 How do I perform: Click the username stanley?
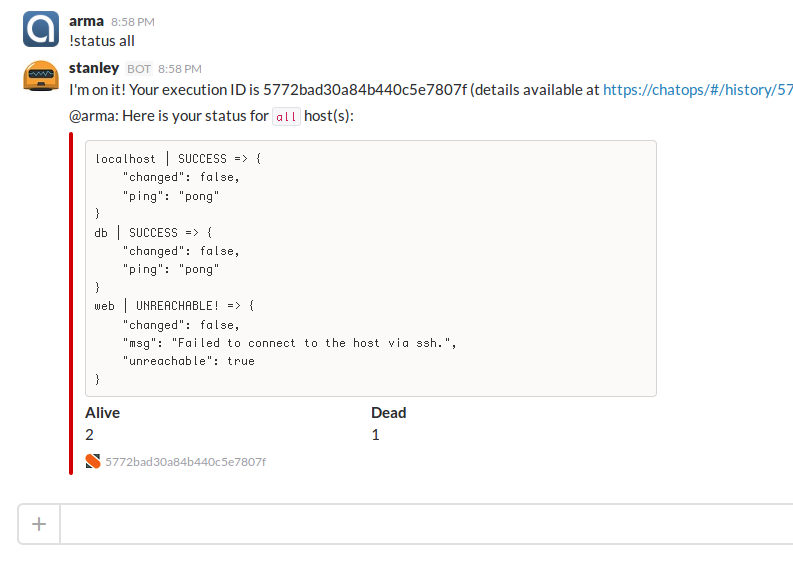coord(94,68)
